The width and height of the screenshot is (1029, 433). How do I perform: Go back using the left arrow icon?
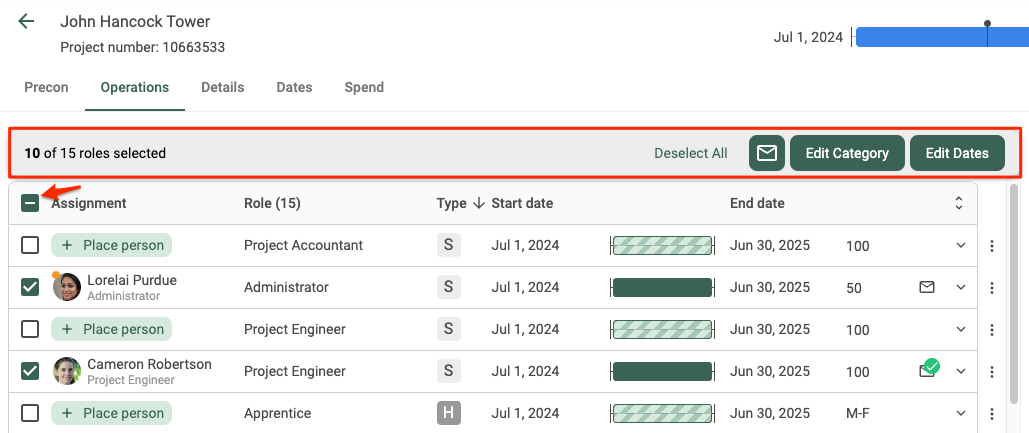coord(26,21)
